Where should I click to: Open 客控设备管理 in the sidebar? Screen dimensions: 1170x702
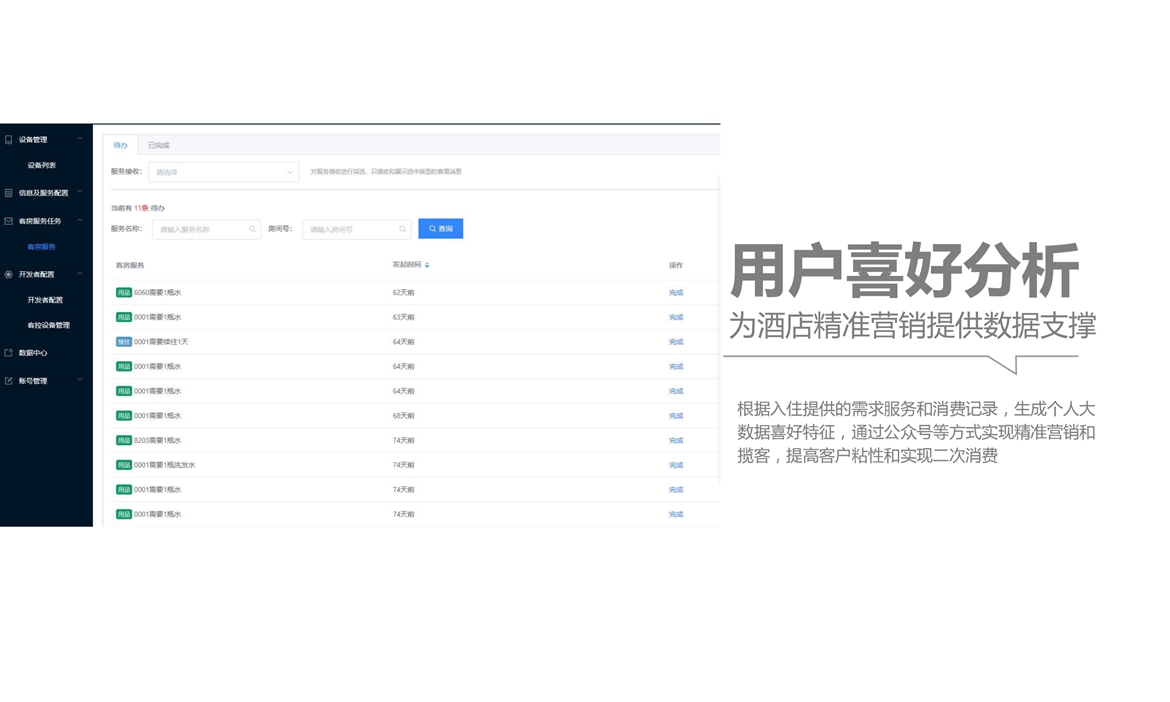click(48, 326)
